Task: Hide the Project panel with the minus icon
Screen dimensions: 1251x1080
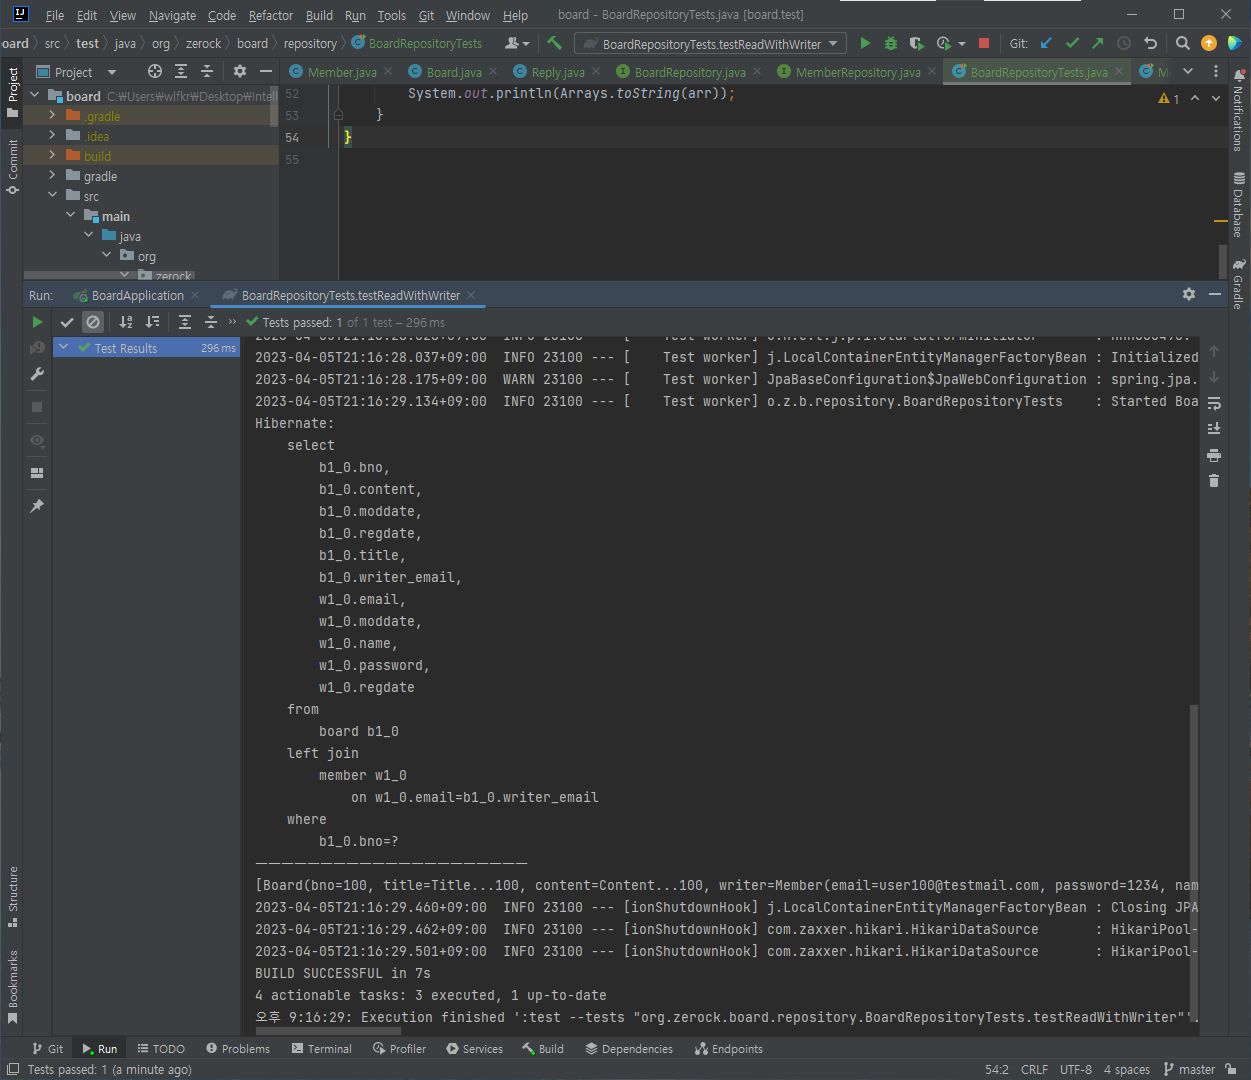Action: click(x=265, y=71)
